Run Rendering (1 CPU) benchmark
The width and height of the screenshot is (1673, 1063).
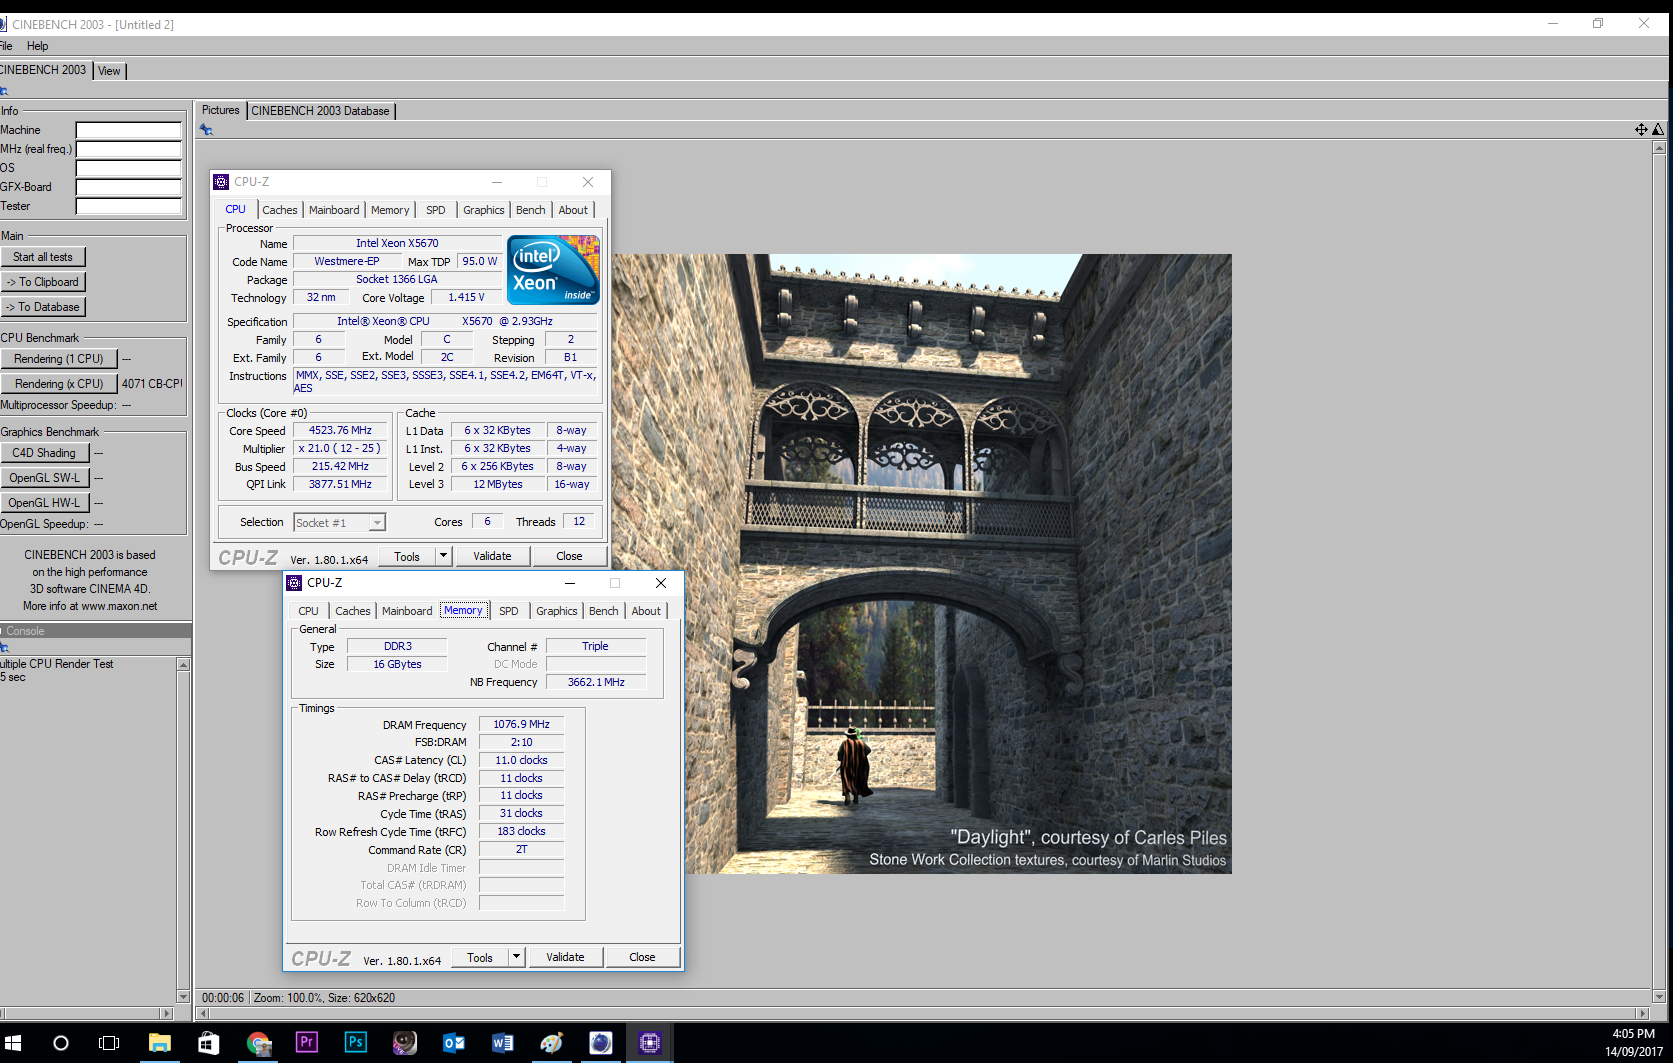(x=59, y=359)
